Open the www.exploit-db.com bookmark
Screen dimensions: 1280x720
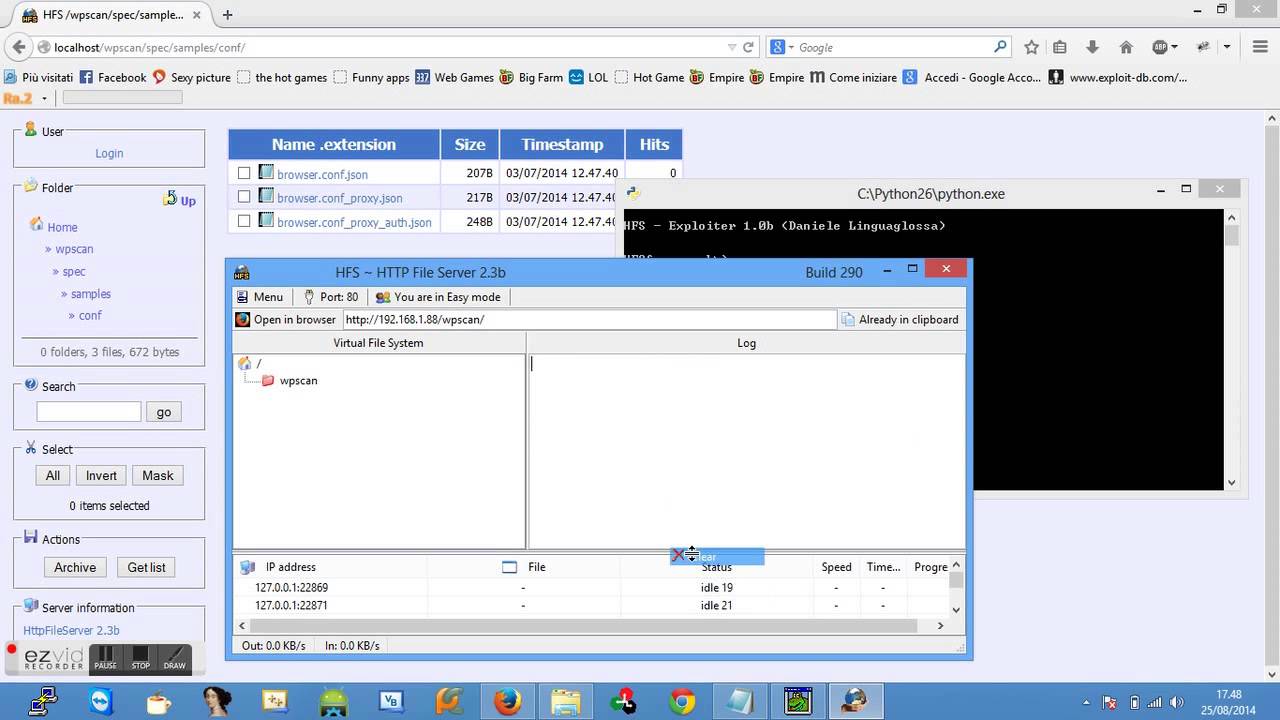tap(1118, 77)
